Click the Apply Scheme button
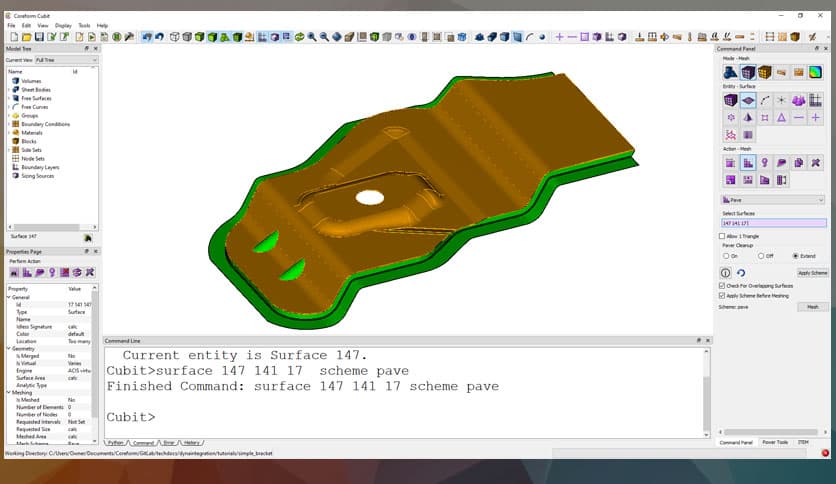The image size is (836, 484). point(813,273)
